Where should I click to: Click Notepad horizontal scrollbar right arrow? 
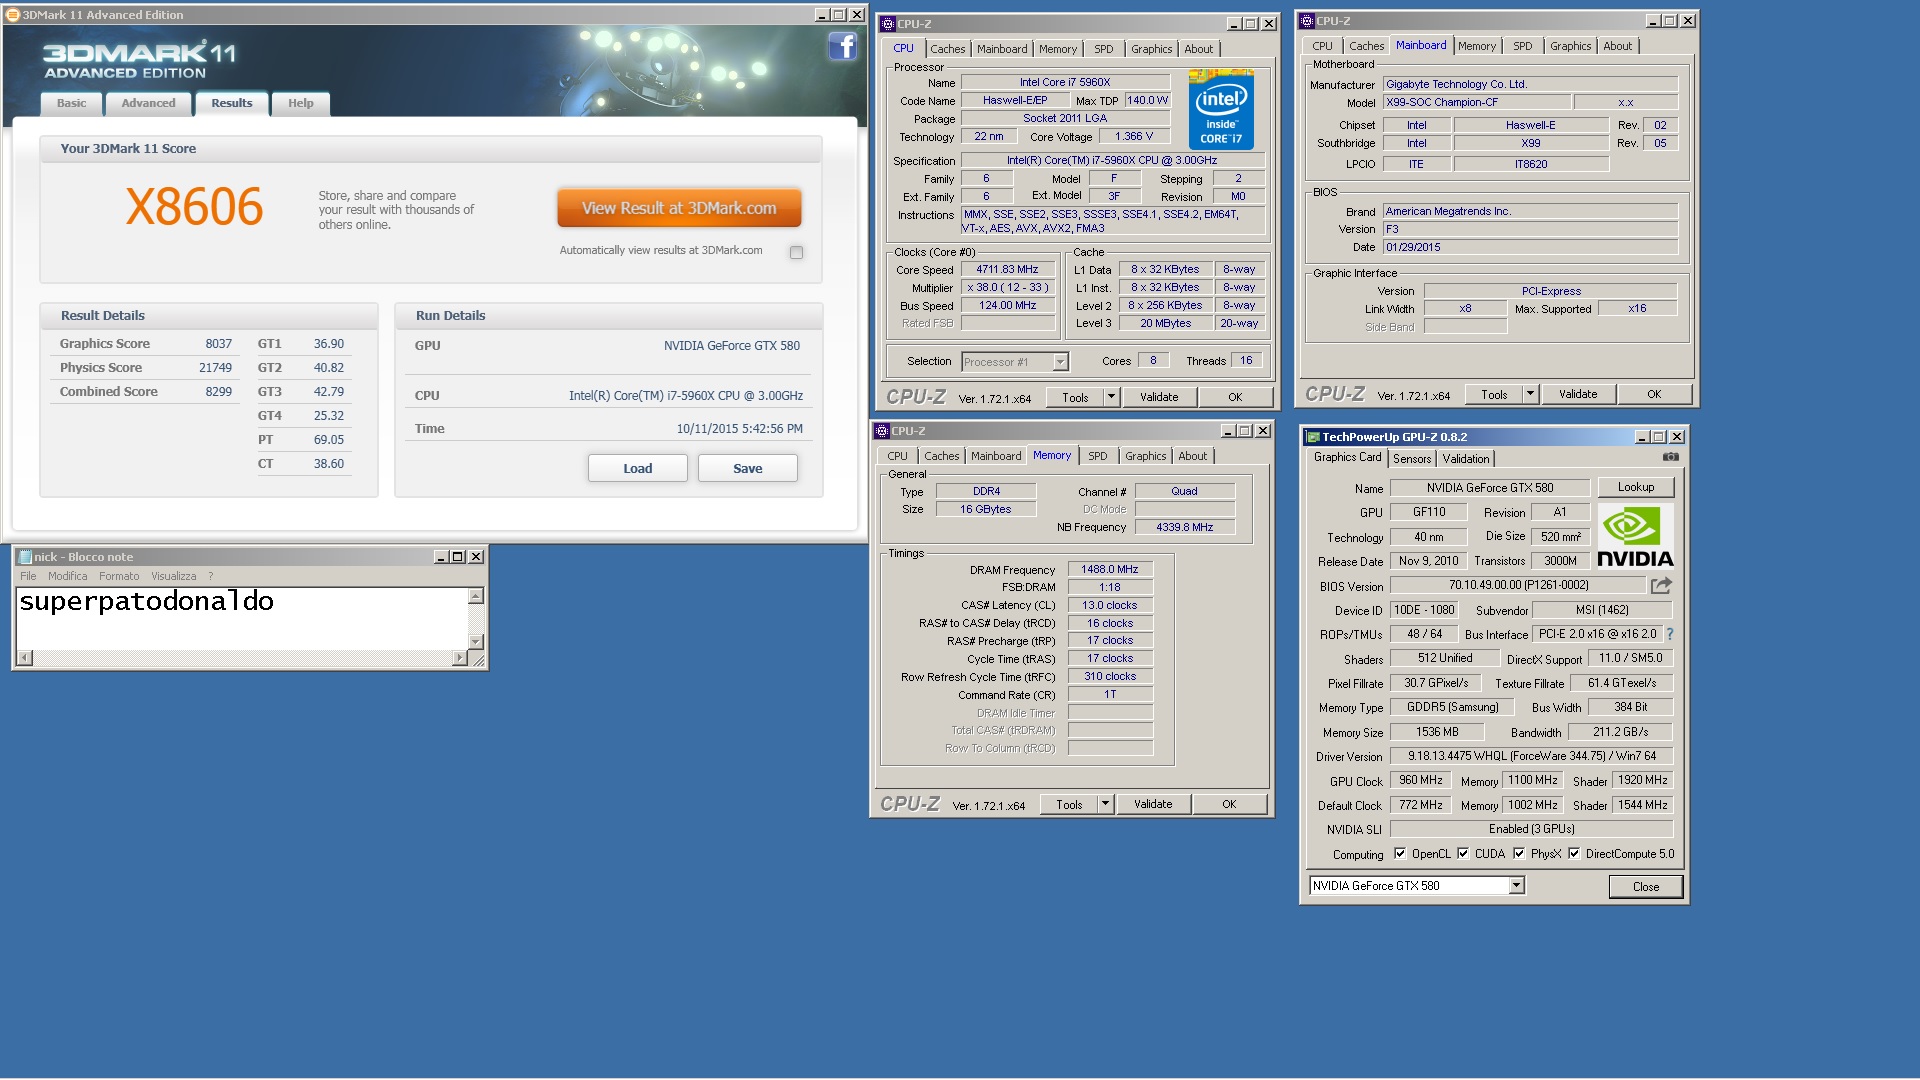click(459, 658)
